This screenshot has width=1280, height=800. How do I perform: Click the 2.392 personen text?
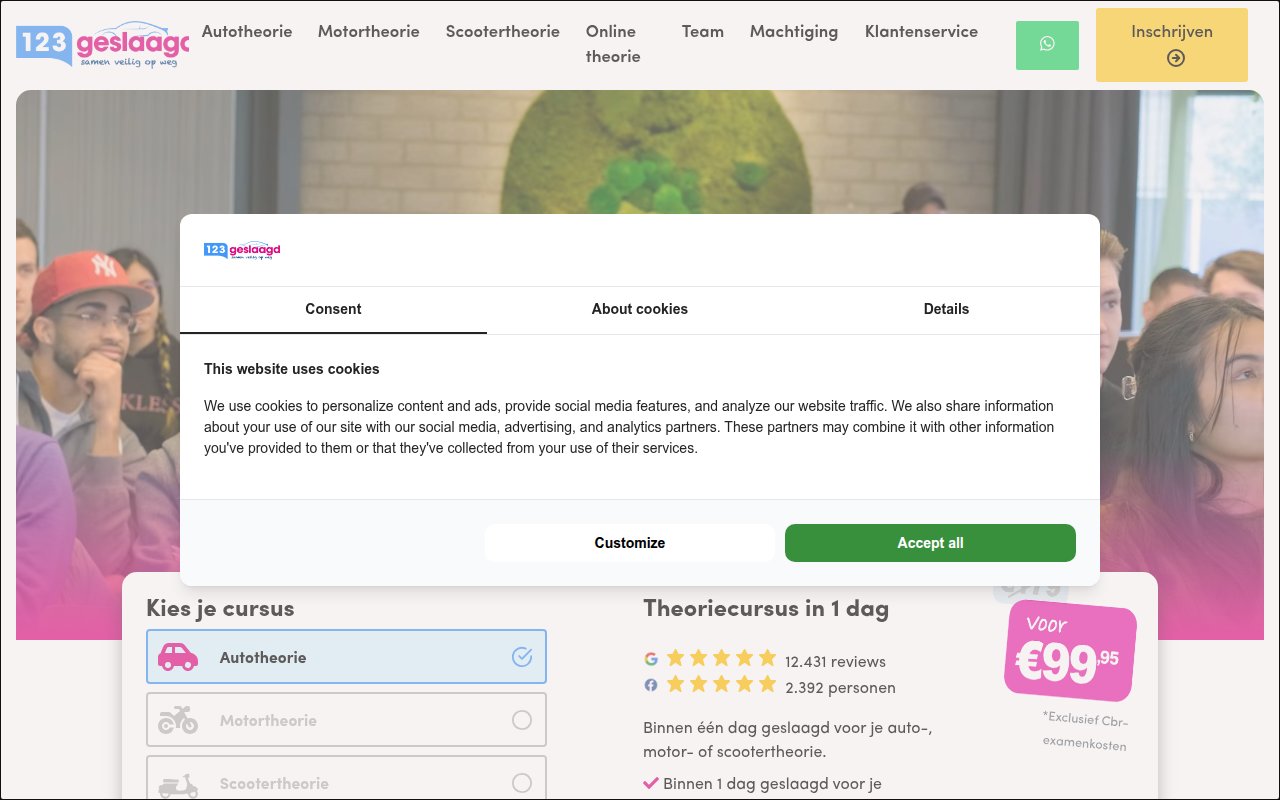tap(840, 687)
